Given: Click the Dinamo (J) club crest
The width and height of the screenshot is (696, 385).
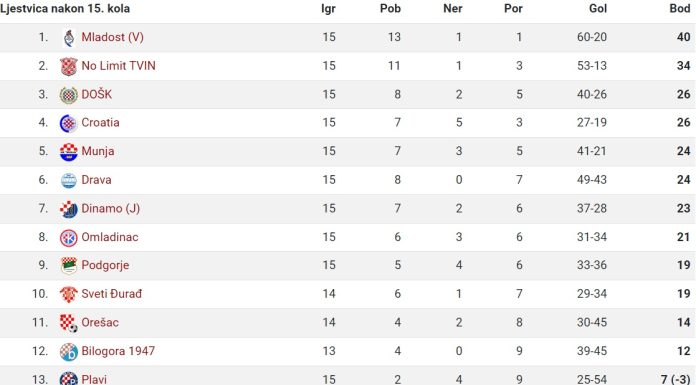Looking at the screenshot, I should point(69,209).
